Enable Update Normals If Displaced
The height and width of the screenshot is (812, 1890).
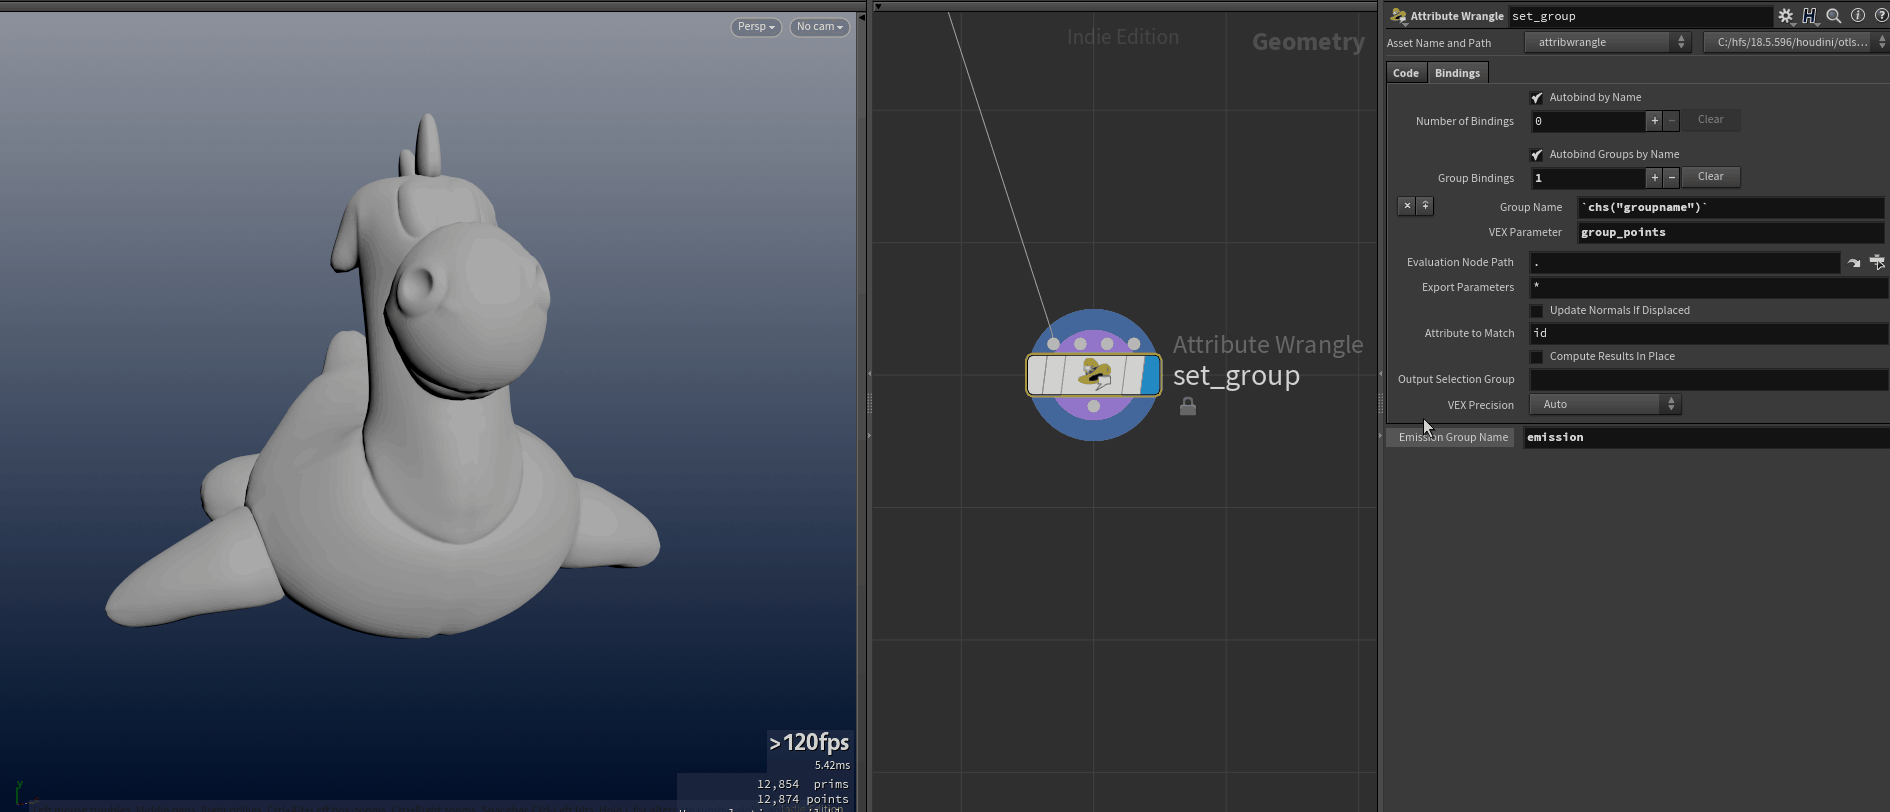coord(1537,311)
